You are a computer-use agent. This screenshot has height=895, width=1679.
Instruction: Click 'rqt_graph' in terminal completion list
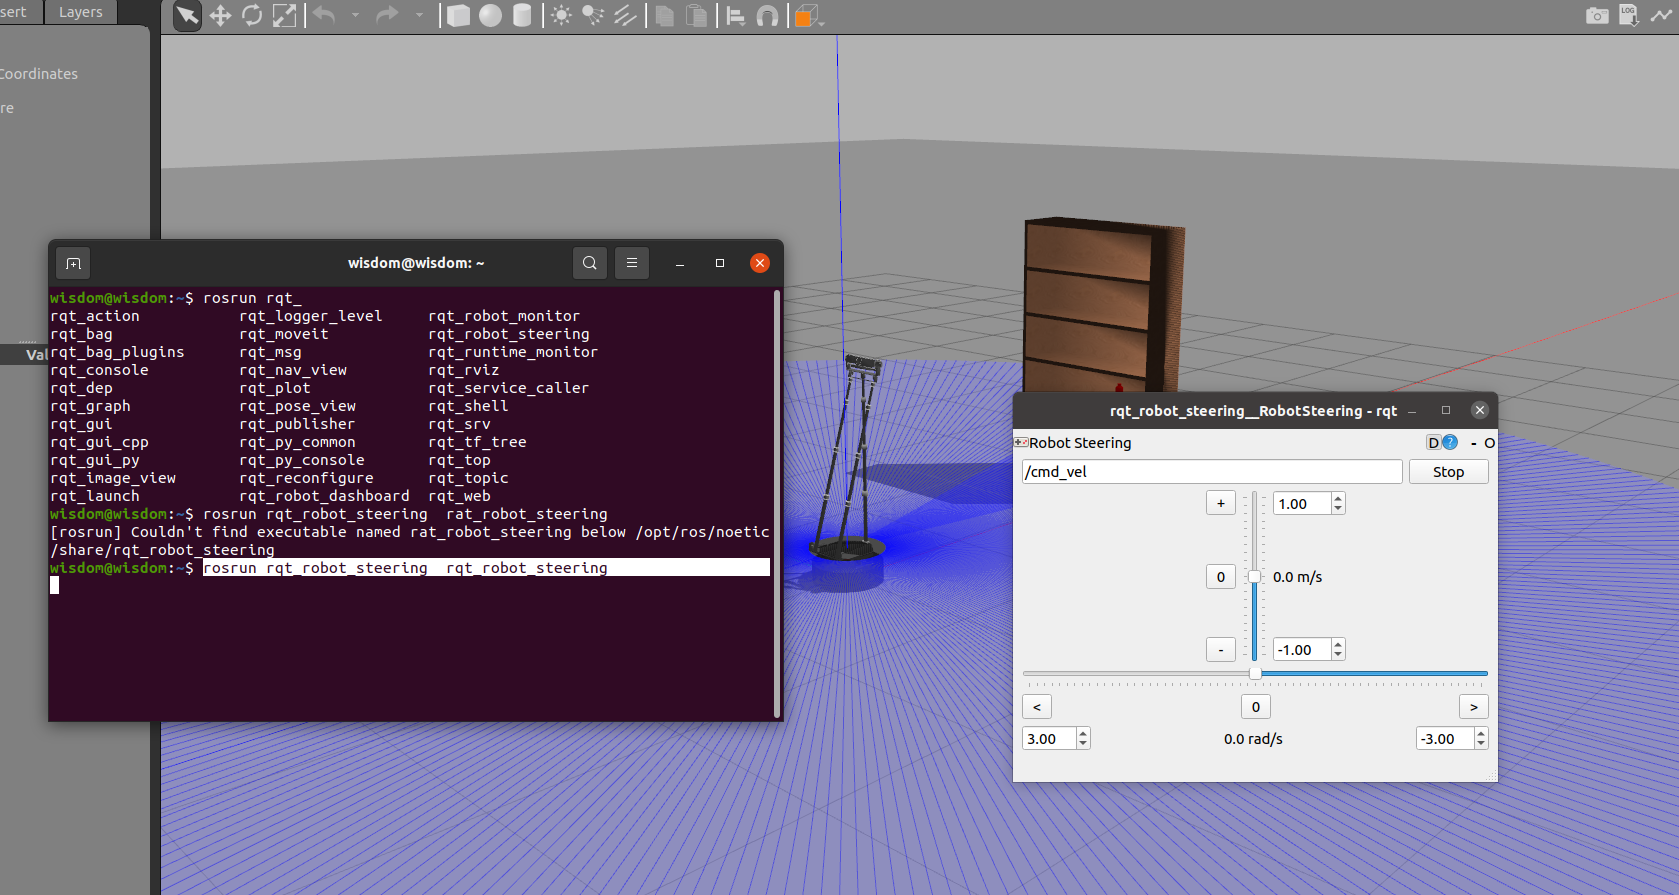pyautogui.click(x=90, y=406)
